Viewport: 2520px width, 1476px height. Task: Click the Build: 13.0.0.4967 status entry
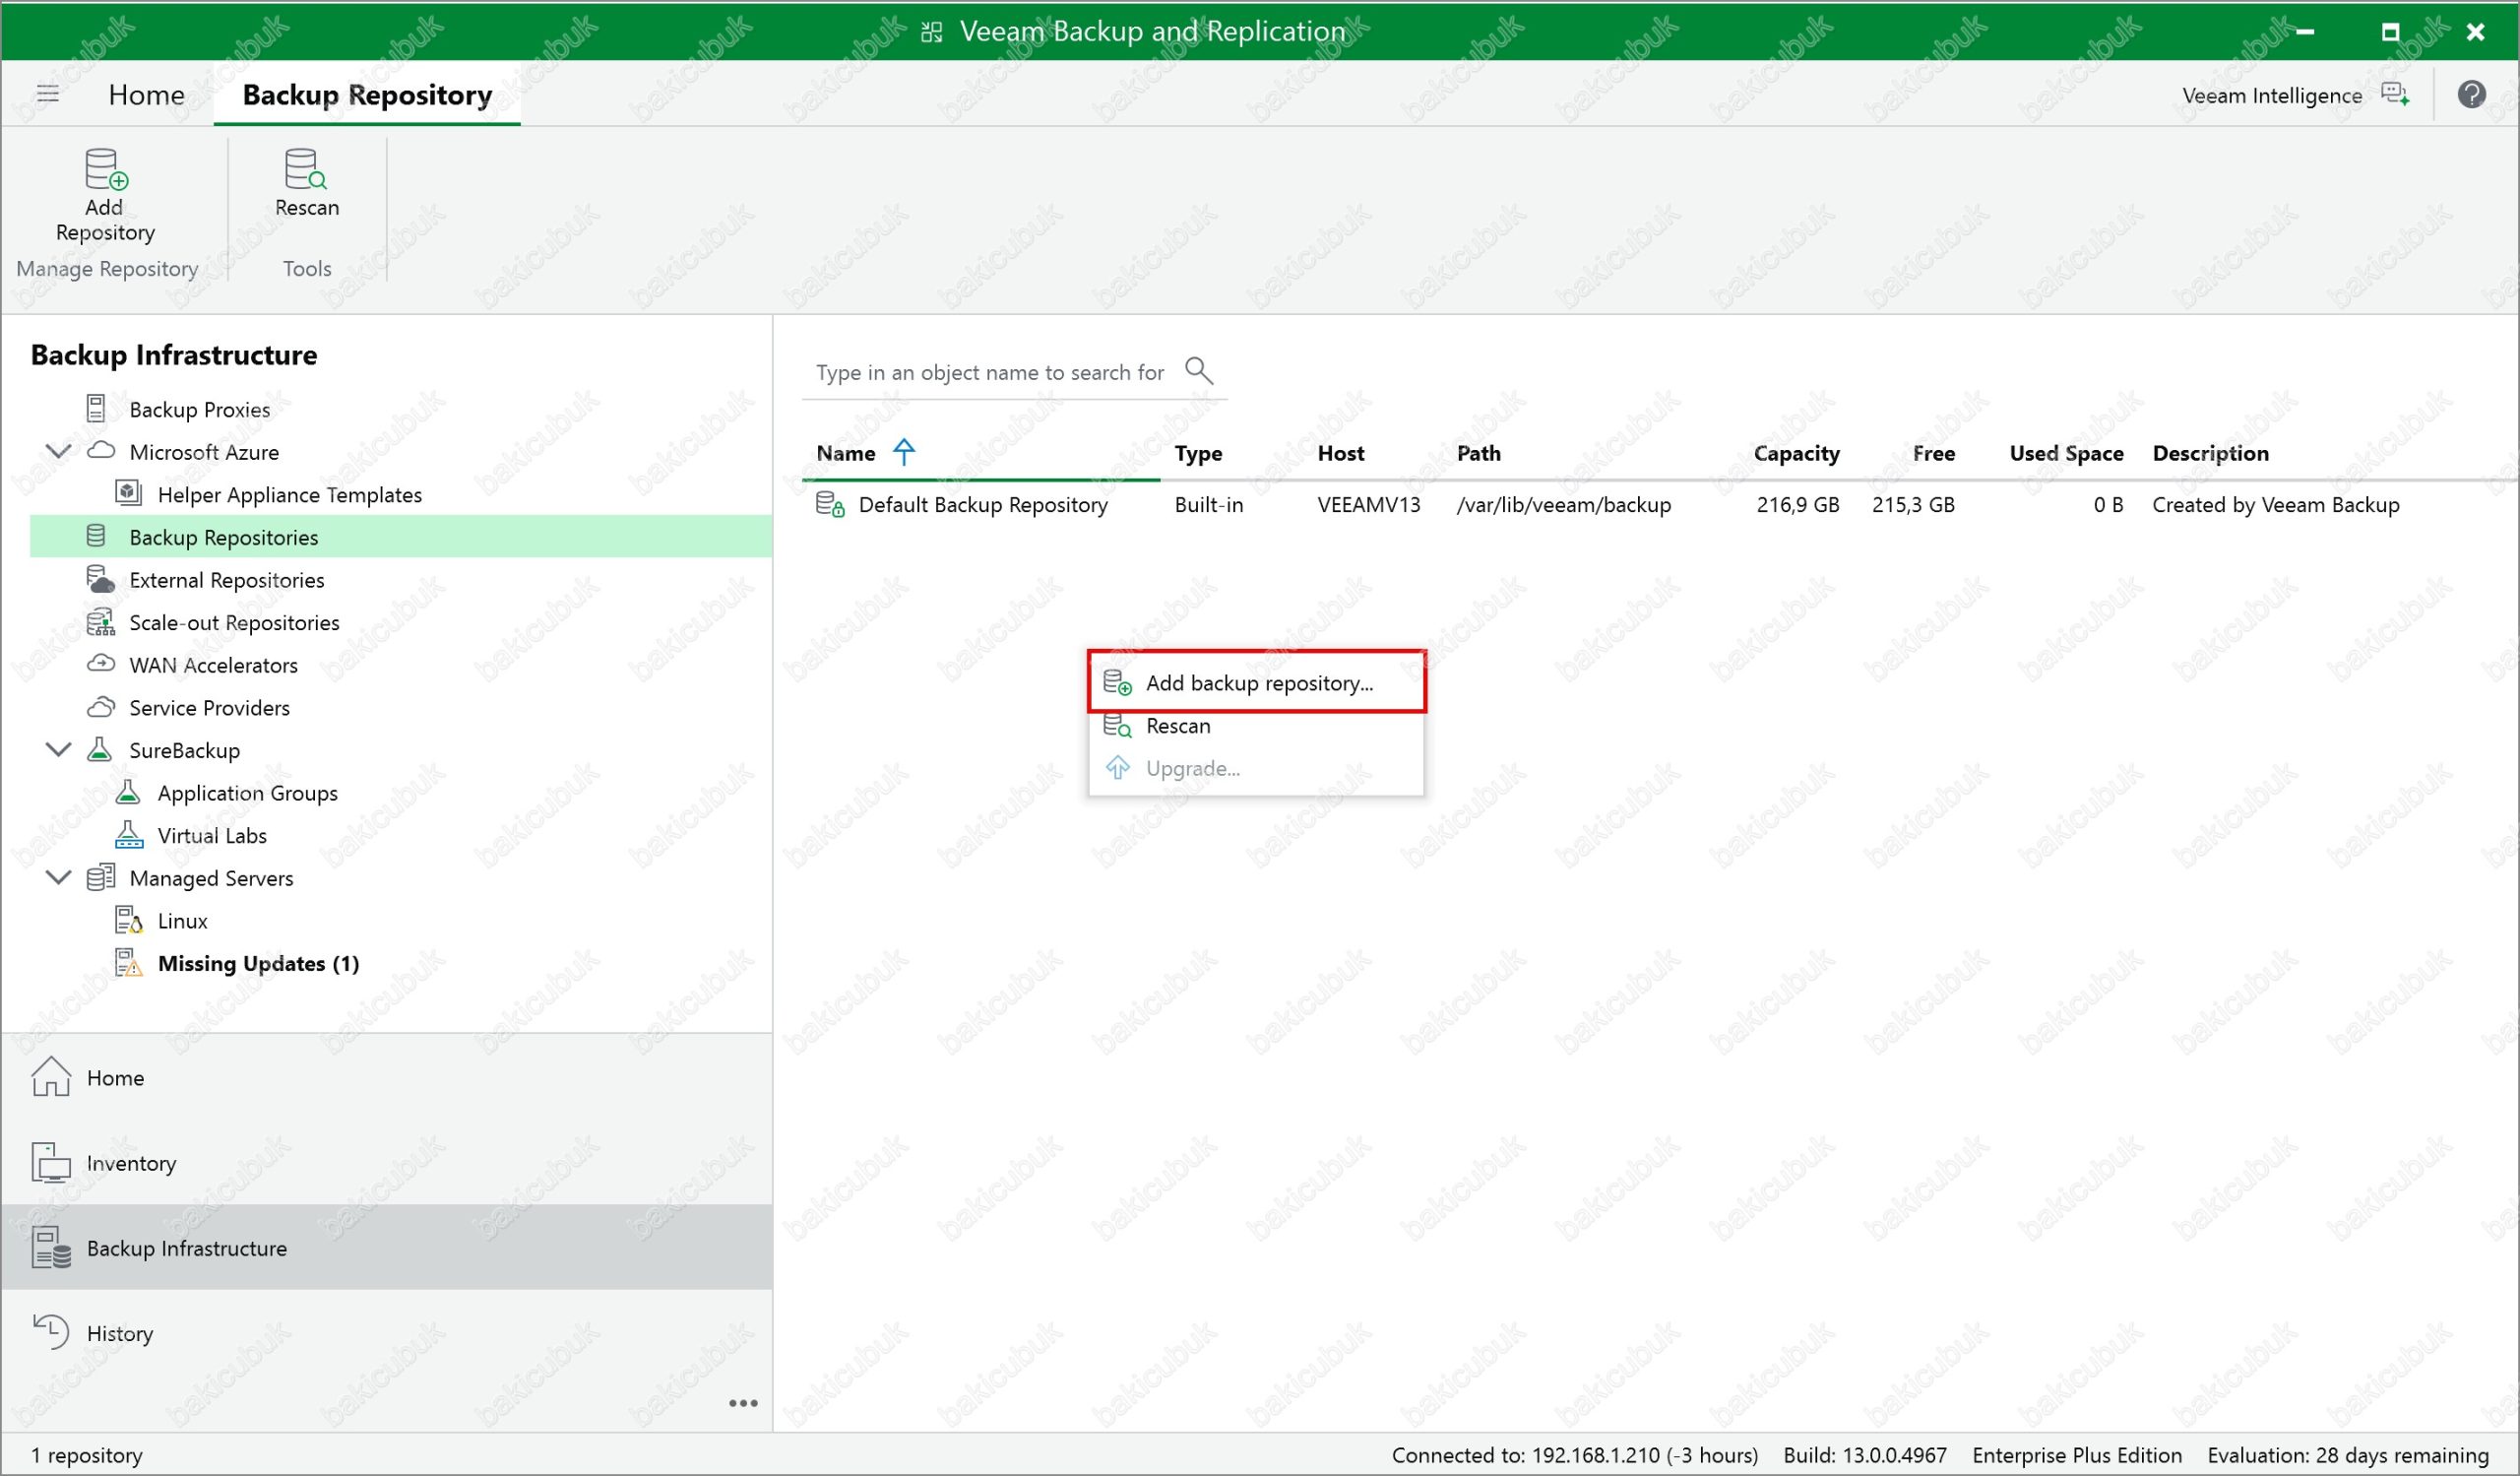pos(1865,1455)
